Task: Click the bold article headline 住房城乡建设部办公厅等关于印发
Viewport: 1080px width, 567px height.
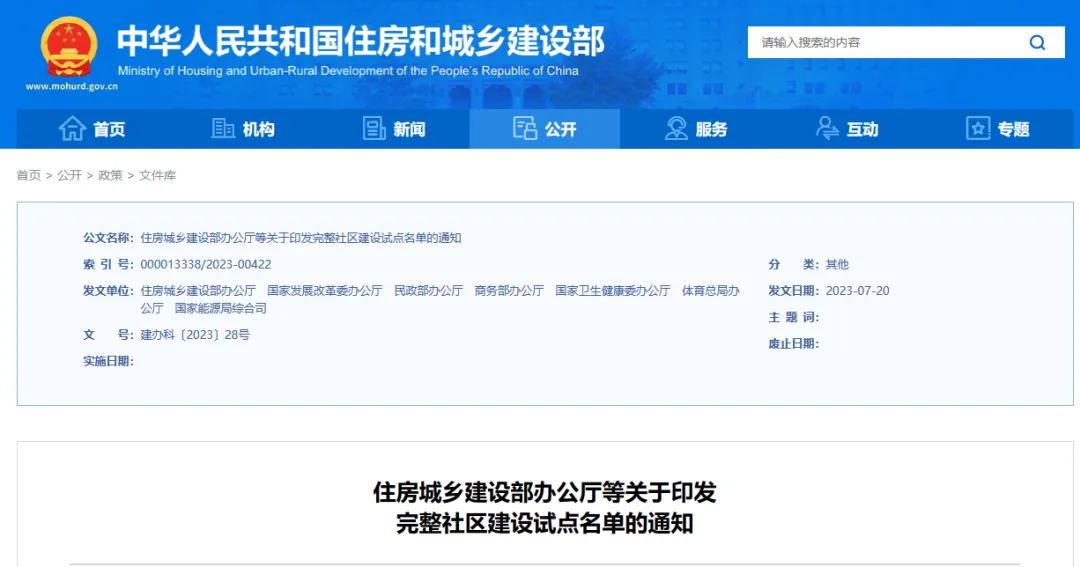Action: [x=544, y=492]
